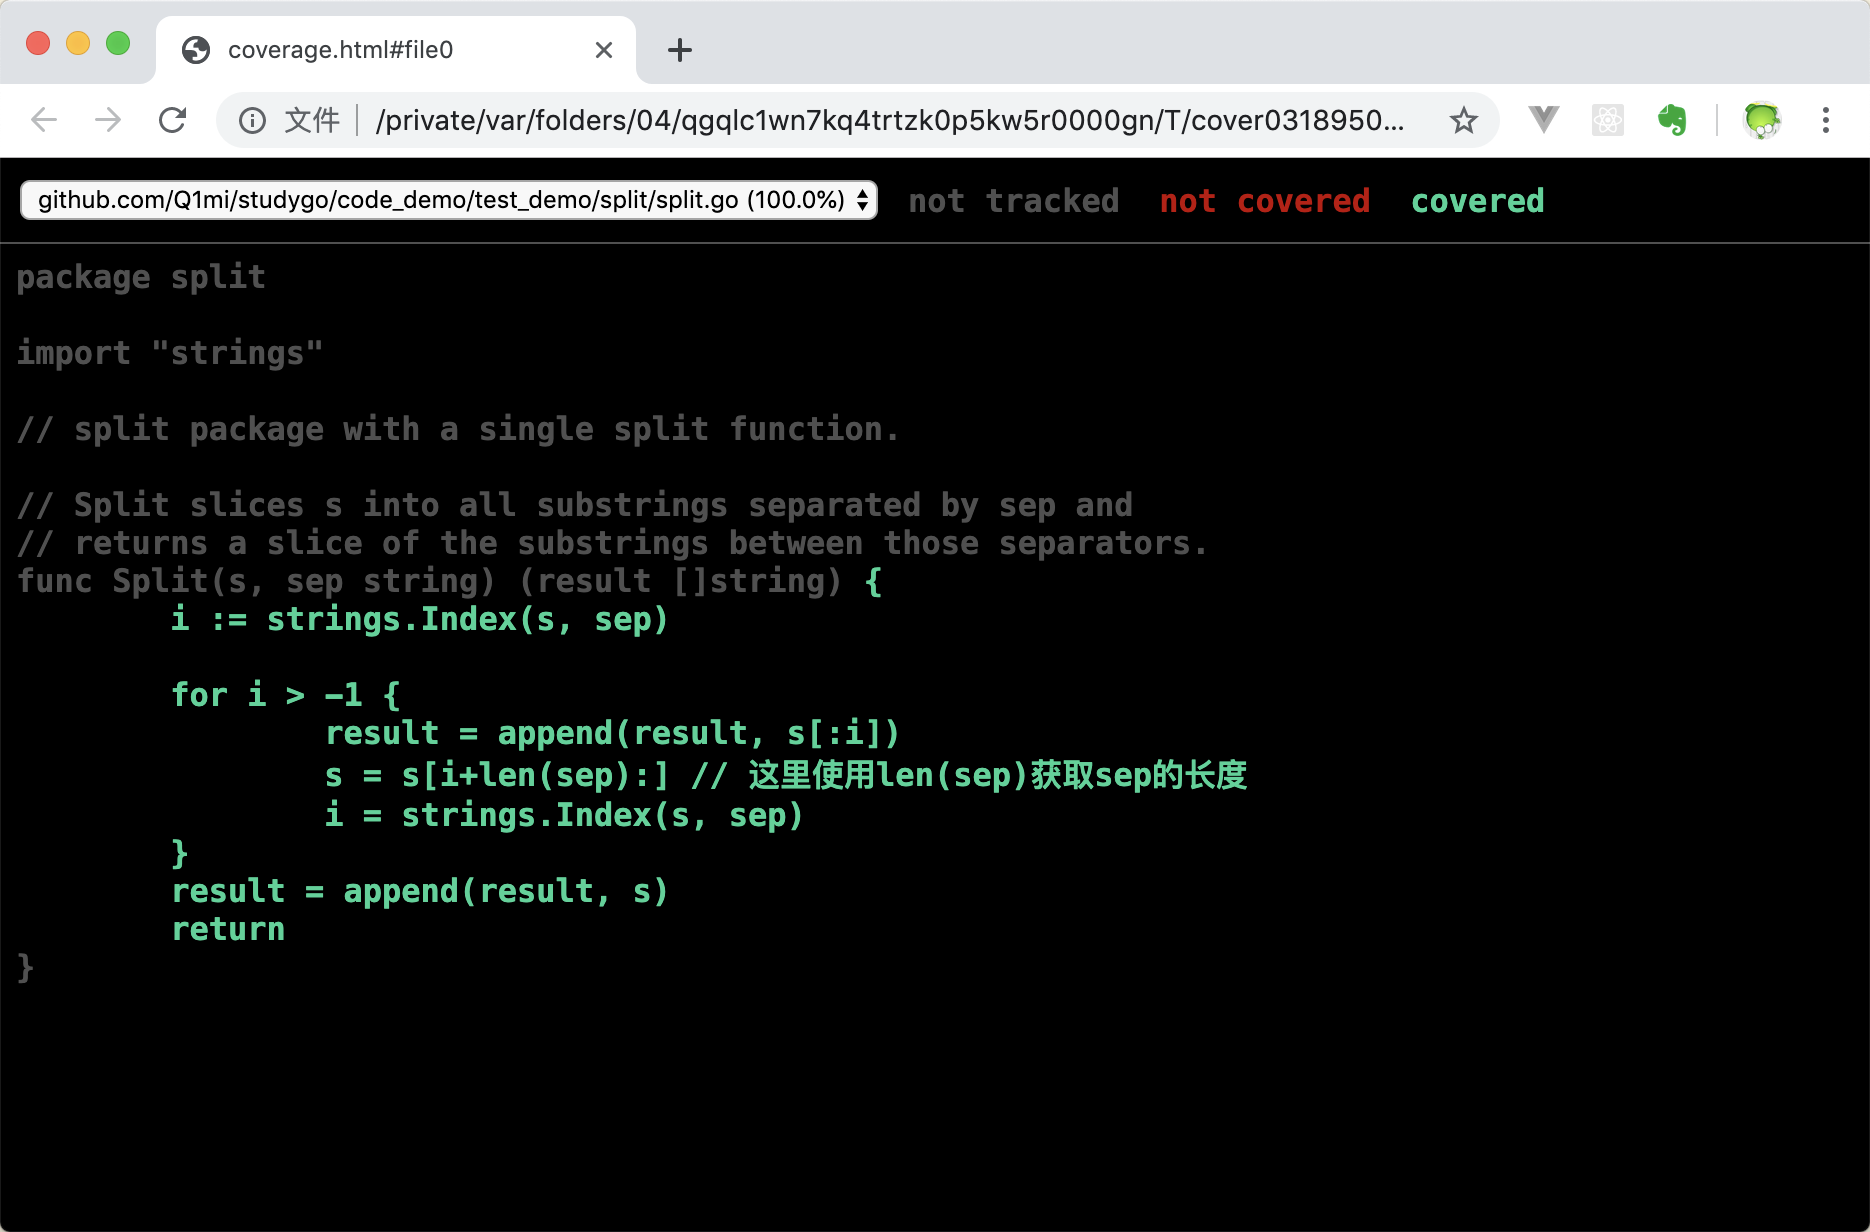Viewport: 1870px width, 1232px height.
Task: Open the Evernote clipper extension
Action: tap(1672, 120)
